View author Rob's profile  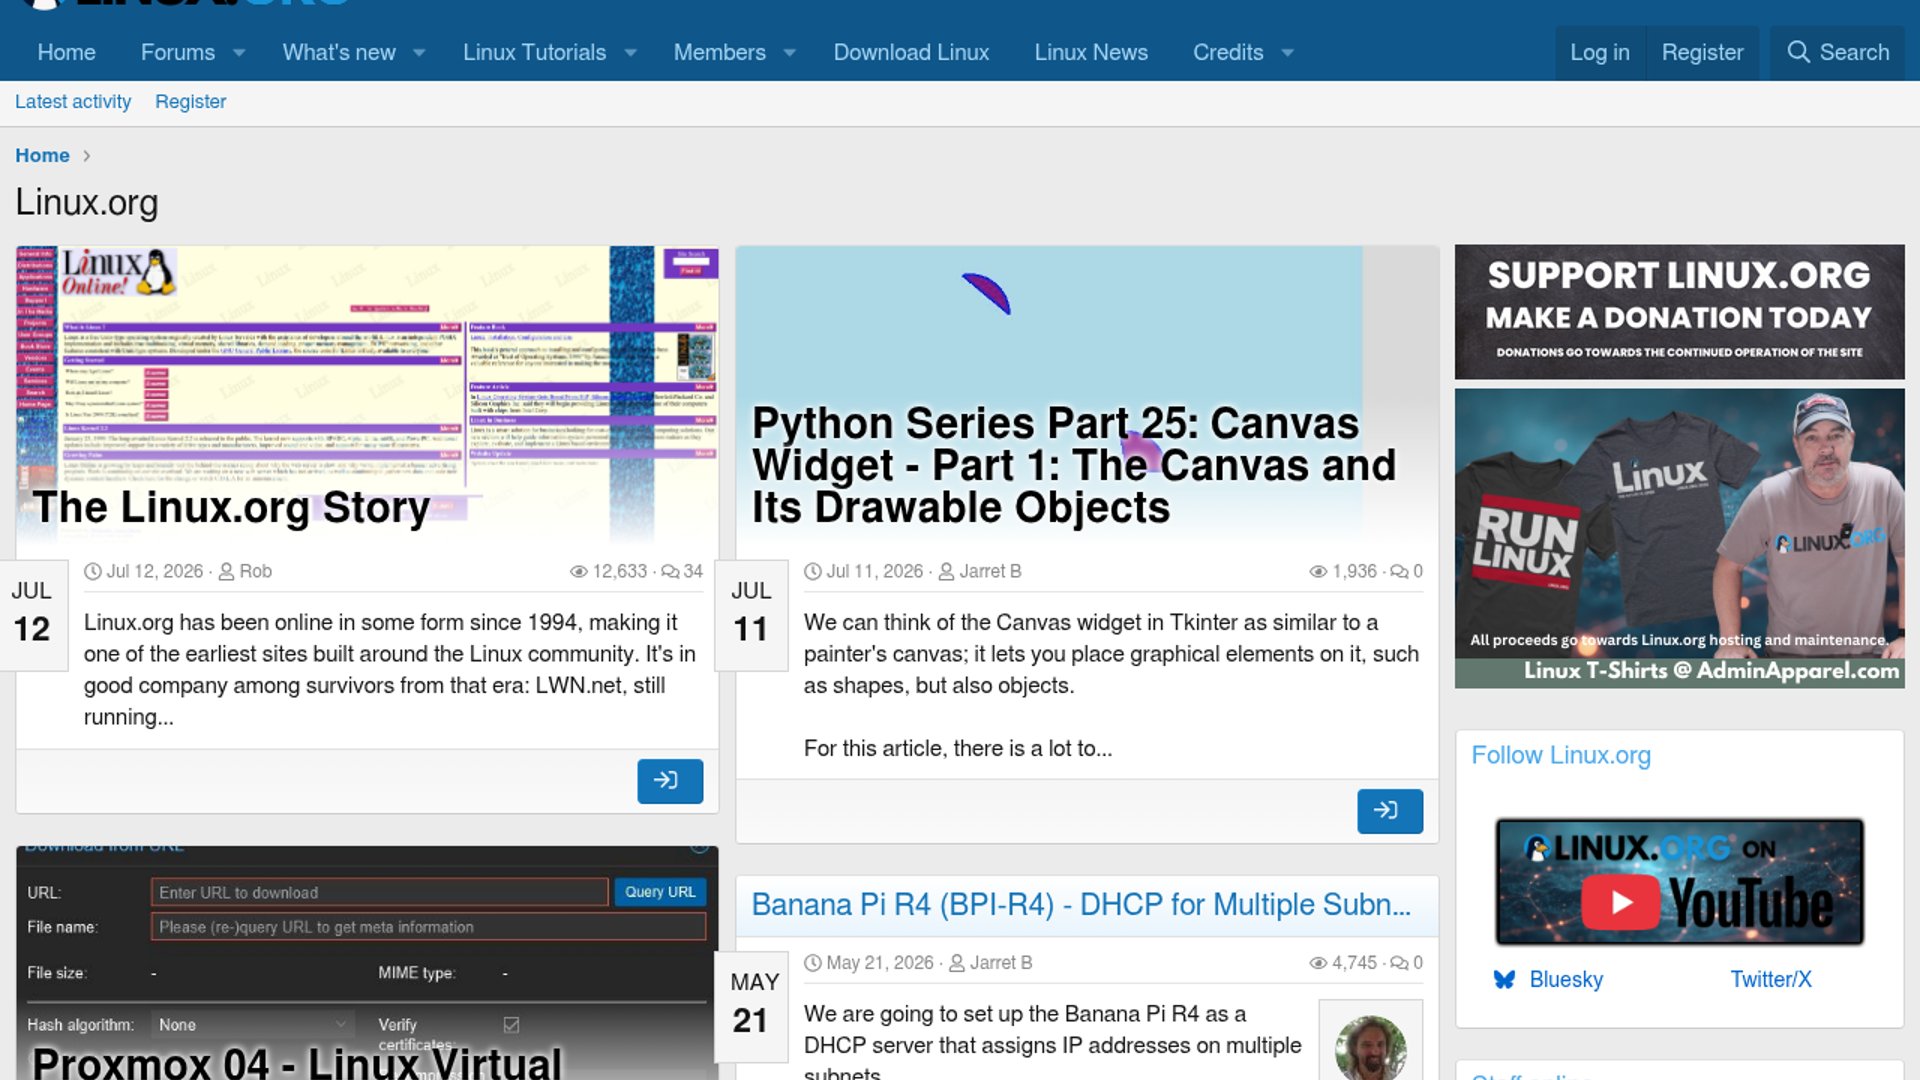[x=255, y=571]
